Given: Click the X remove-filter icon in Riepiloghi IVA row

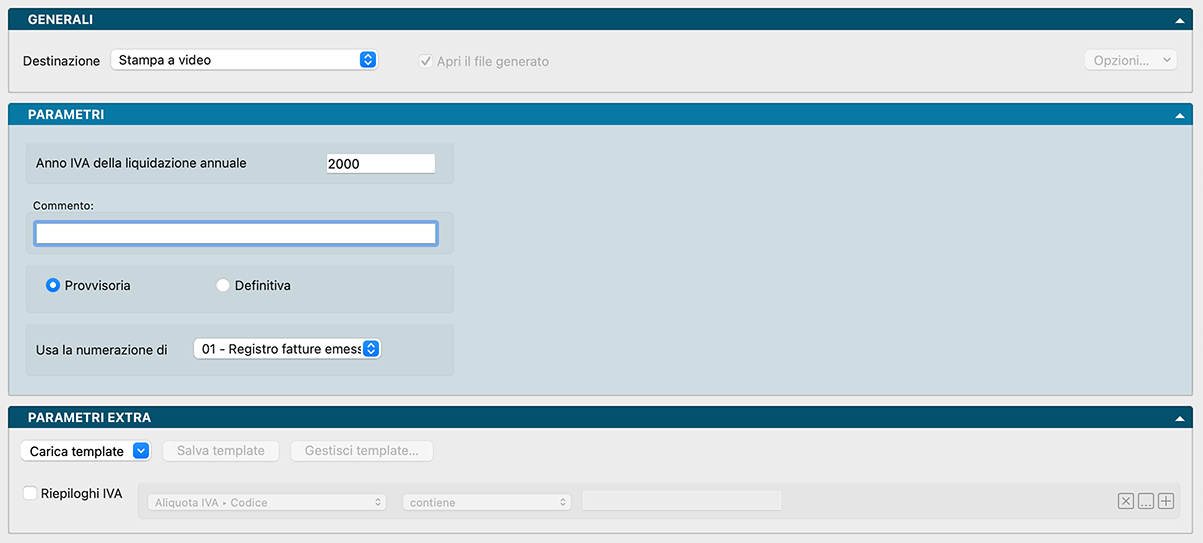Looking at the screenshot, I should (x=1126, y=502).
